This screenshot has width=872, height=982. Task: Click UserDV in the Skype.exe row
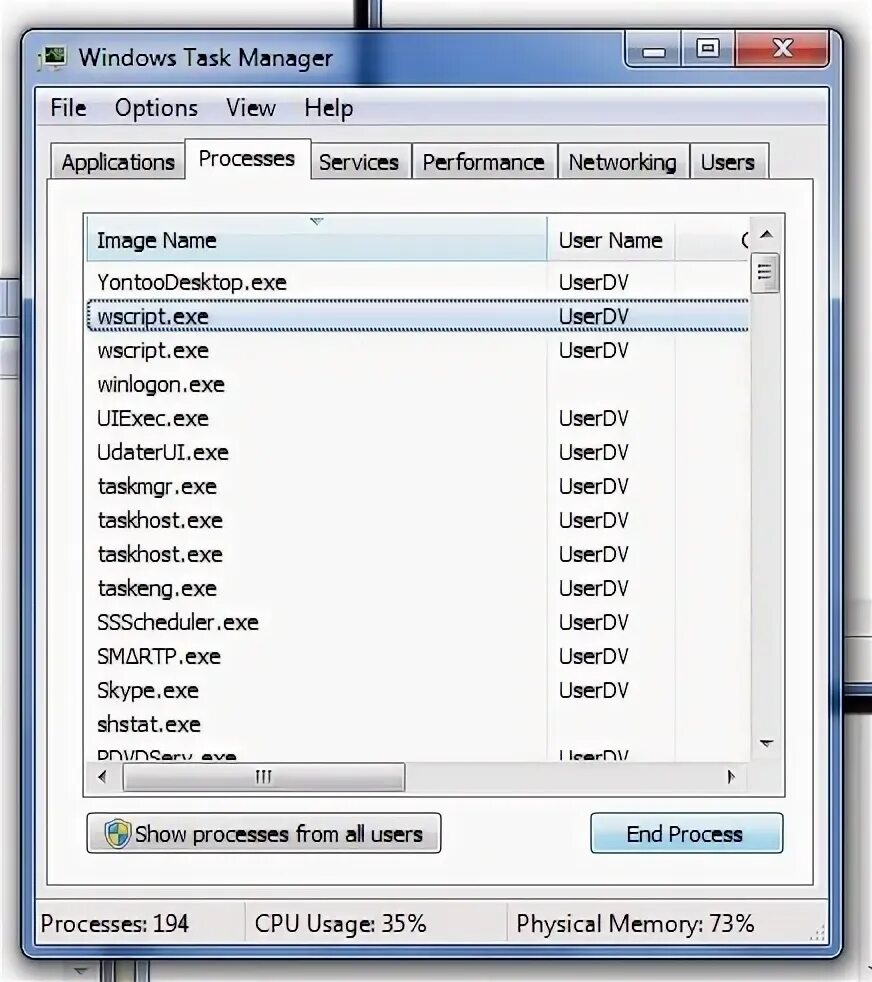point(594,690)
